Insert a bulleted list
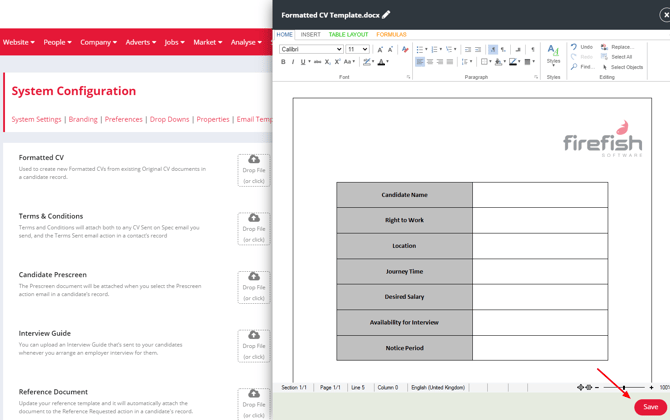Screen dimensions: 670x420 [x=421, y=50]
